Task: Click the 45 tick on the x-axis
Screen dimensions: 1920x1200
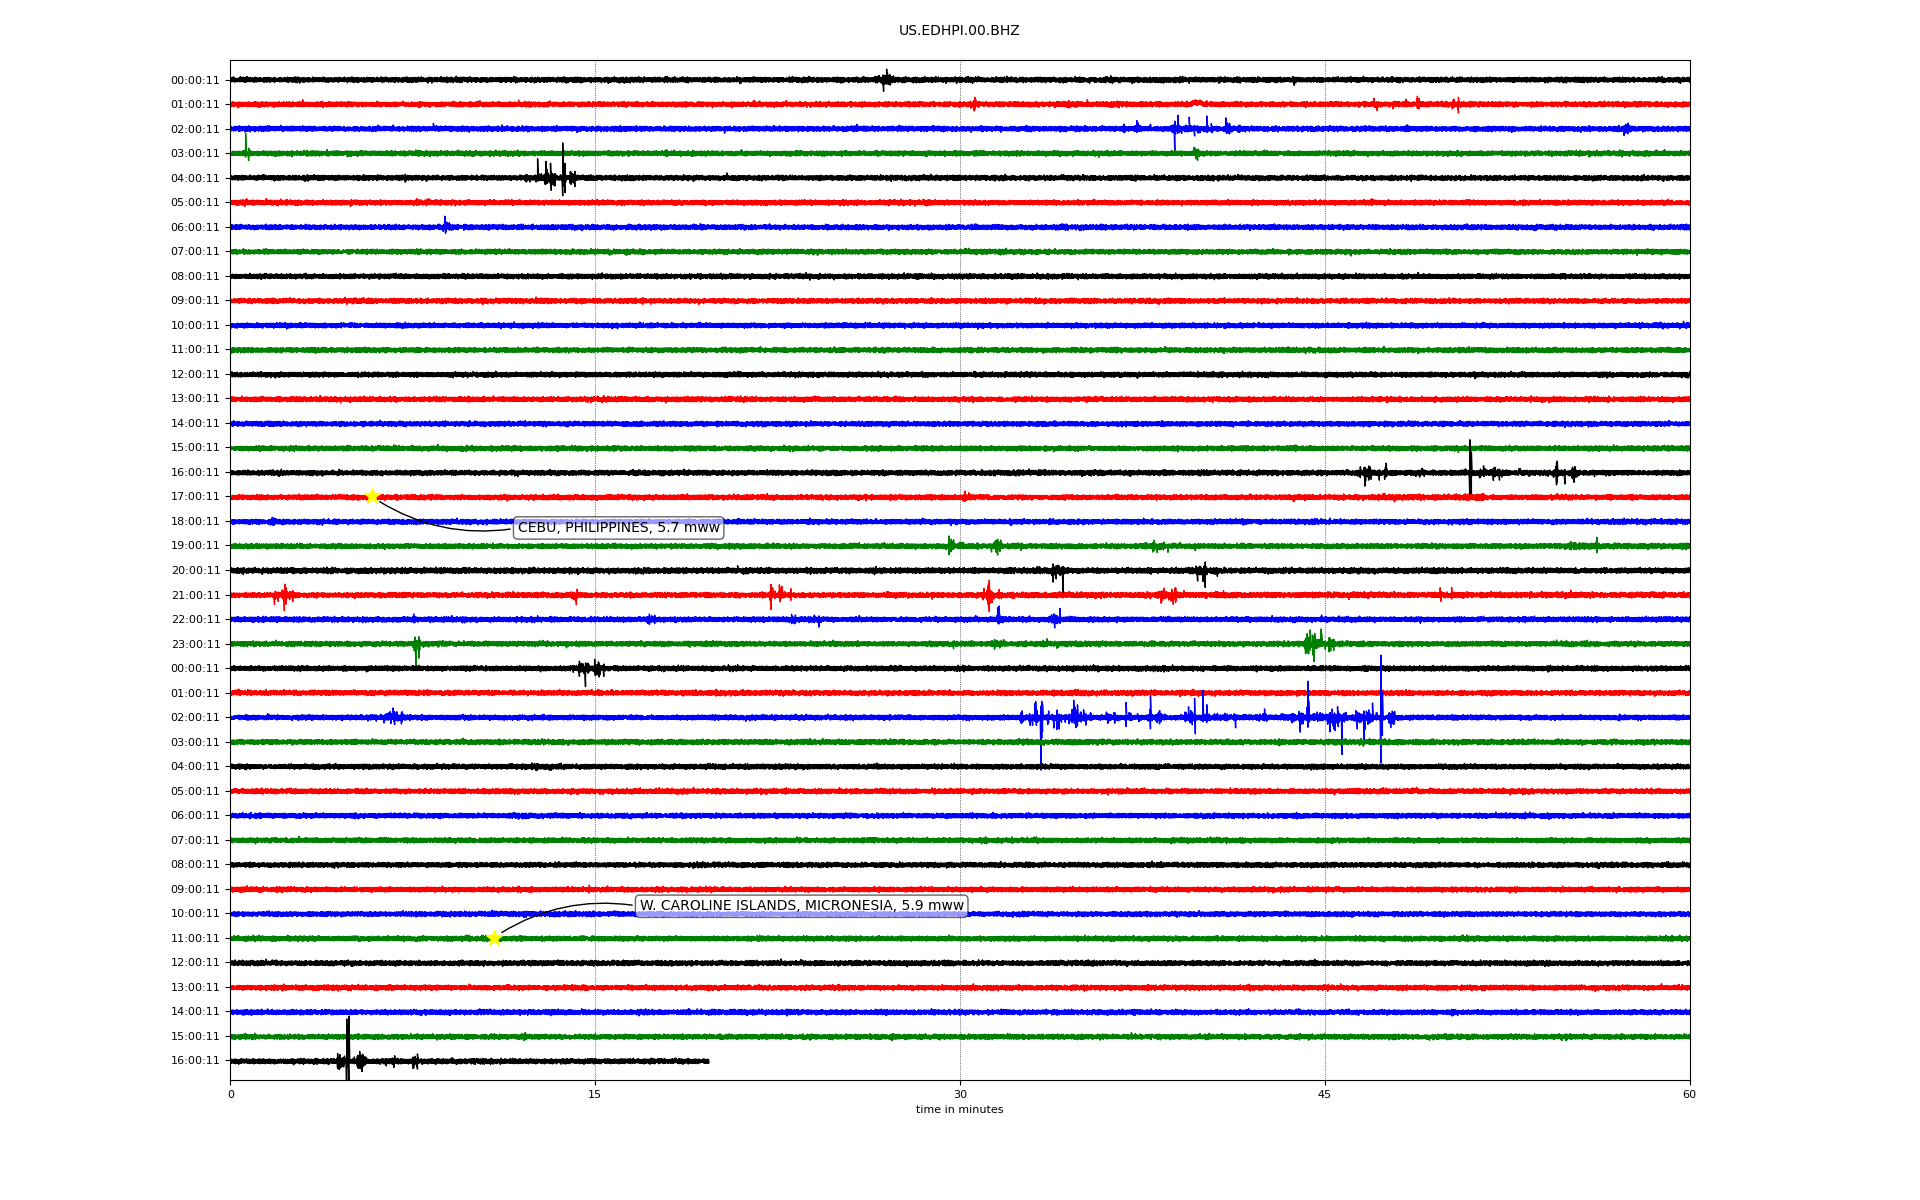Action: tap(1325, 1094)
